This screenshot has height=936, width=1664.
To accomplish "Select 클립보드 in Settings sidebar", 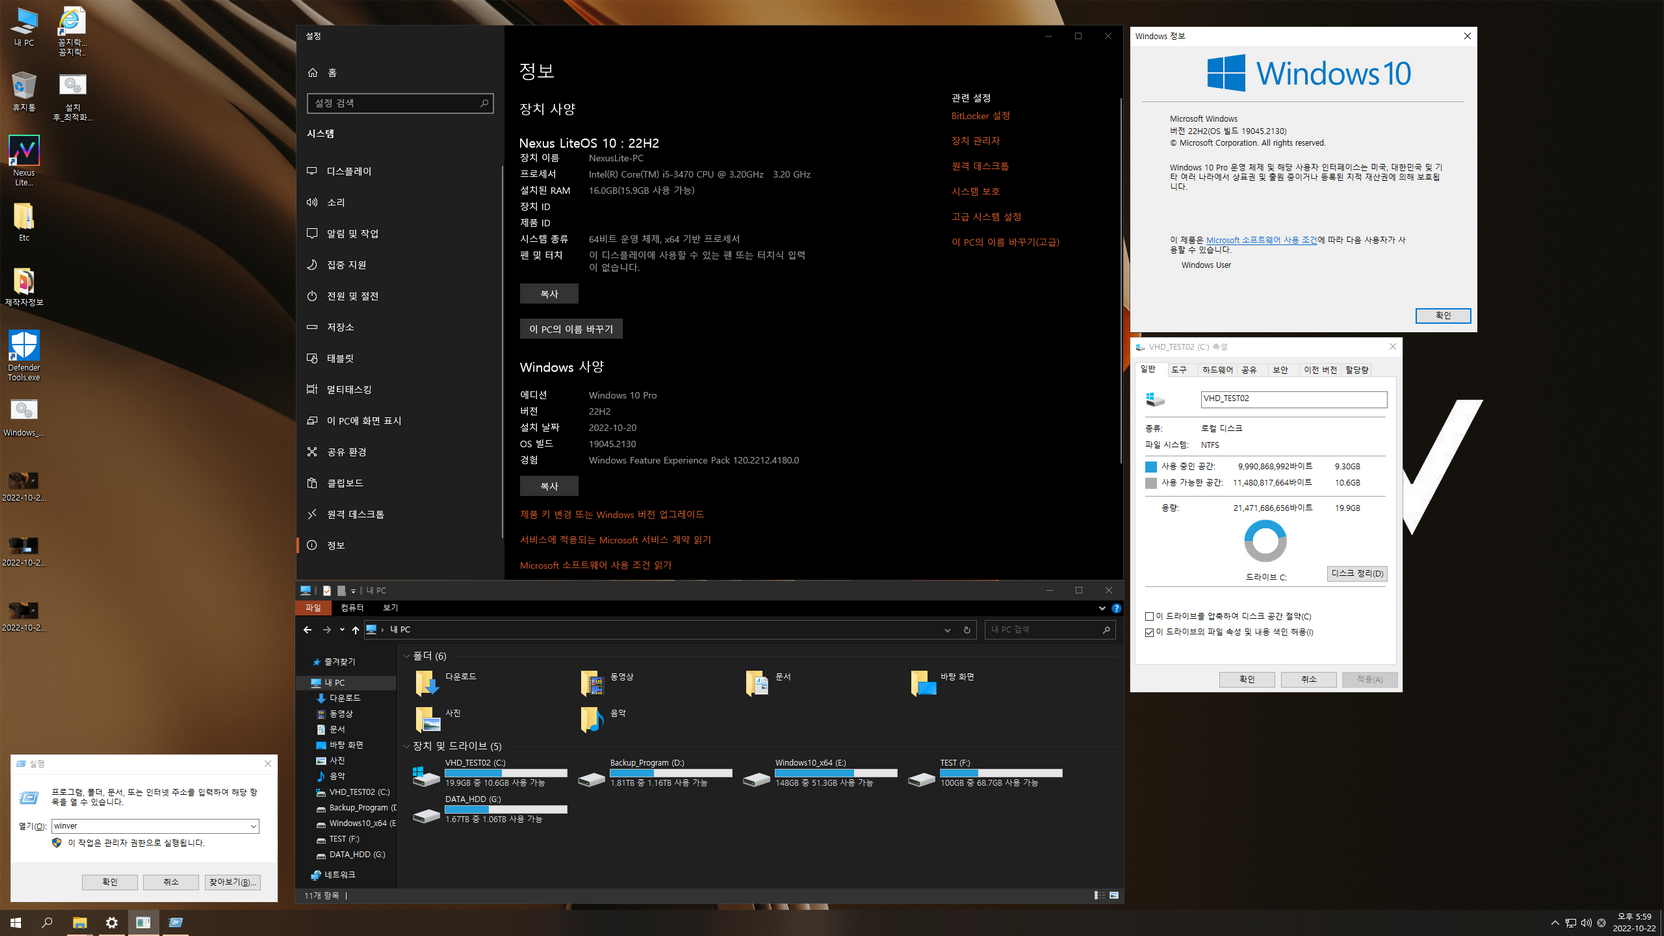I will [x=400, y=483].
